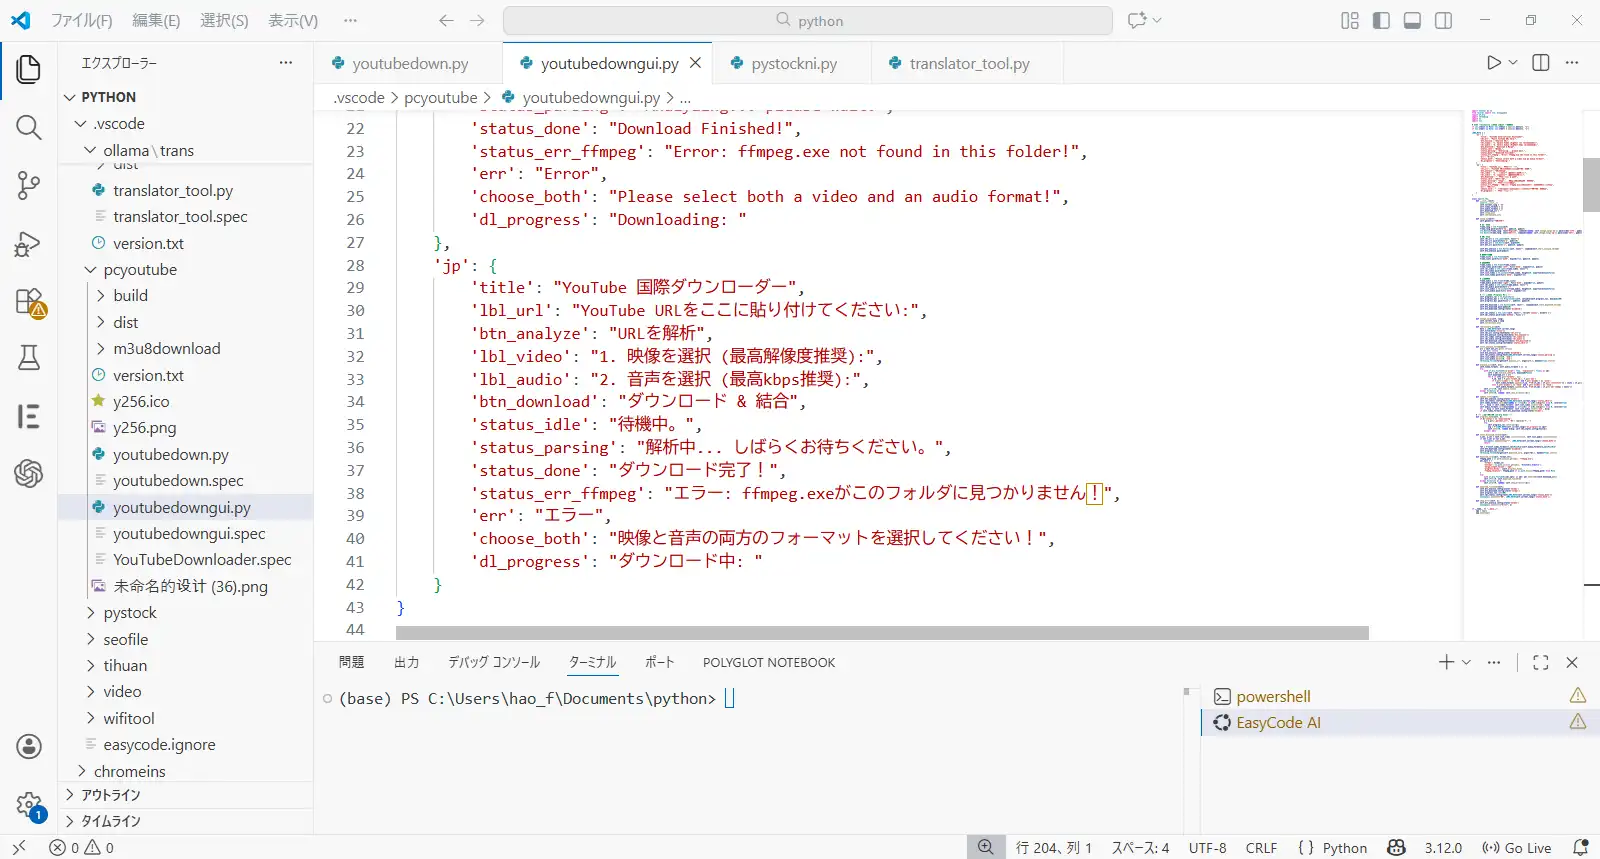Click the editor horizontal scrollbar
Screen dimensions: 1600x859
point(882,633)
